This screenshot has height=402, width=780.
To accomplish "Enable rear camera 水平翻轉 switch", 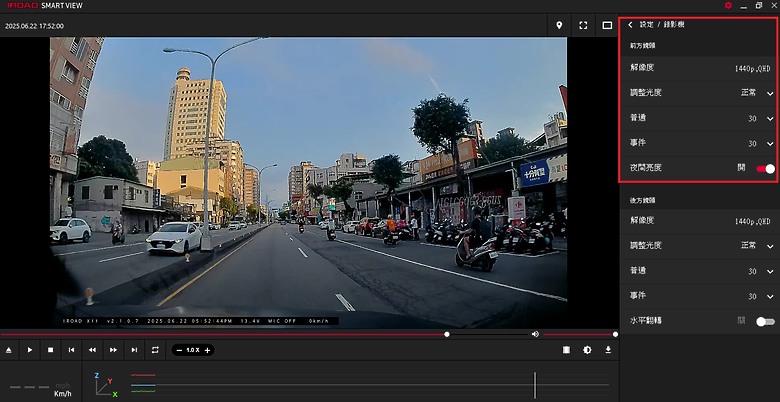I will click(766, 322).
